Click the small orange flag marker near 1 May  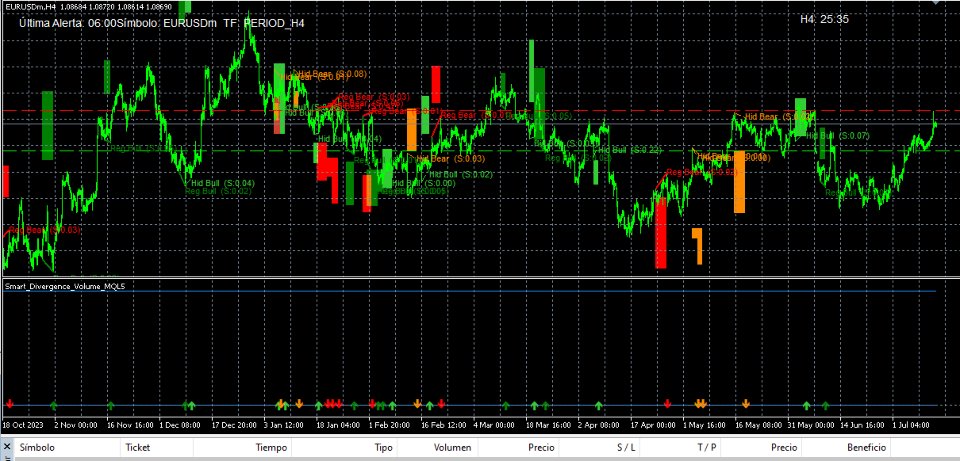(698, 246)
